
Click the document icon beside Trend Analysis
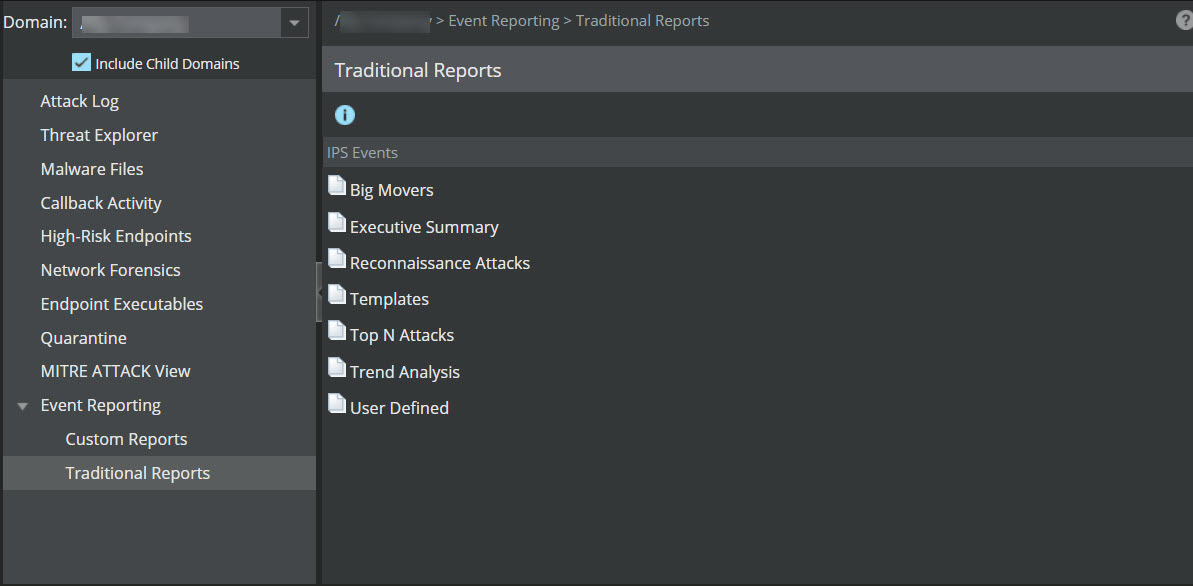point(336,368)
